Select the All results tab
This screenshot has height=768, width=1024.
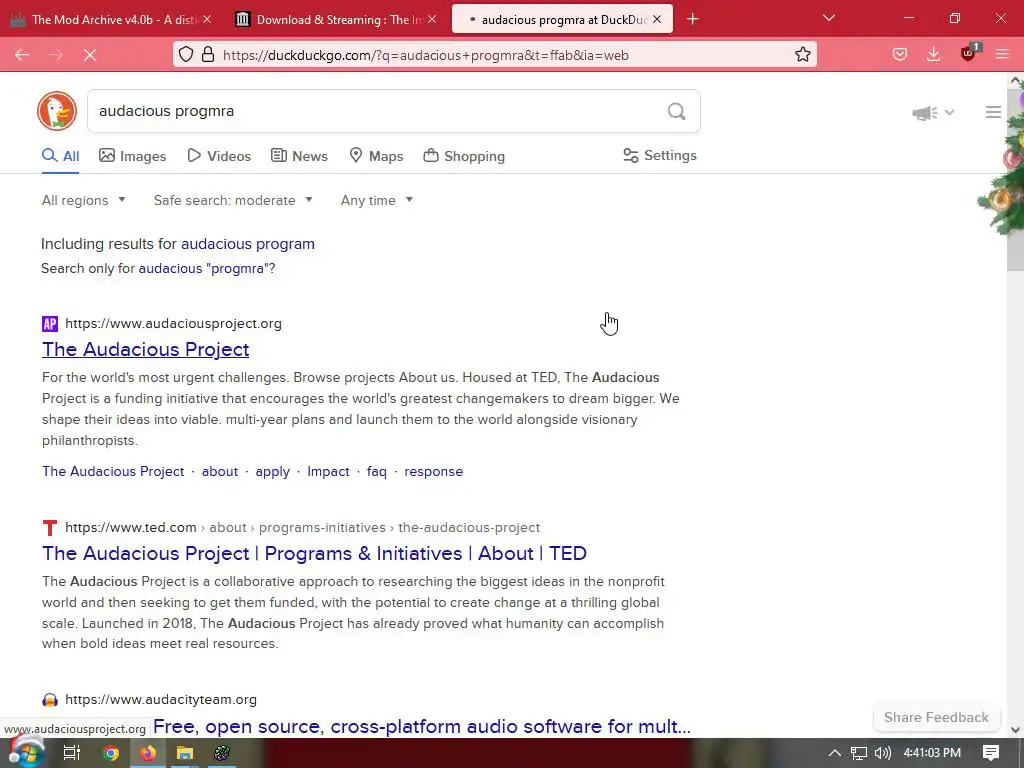[61, 156]
